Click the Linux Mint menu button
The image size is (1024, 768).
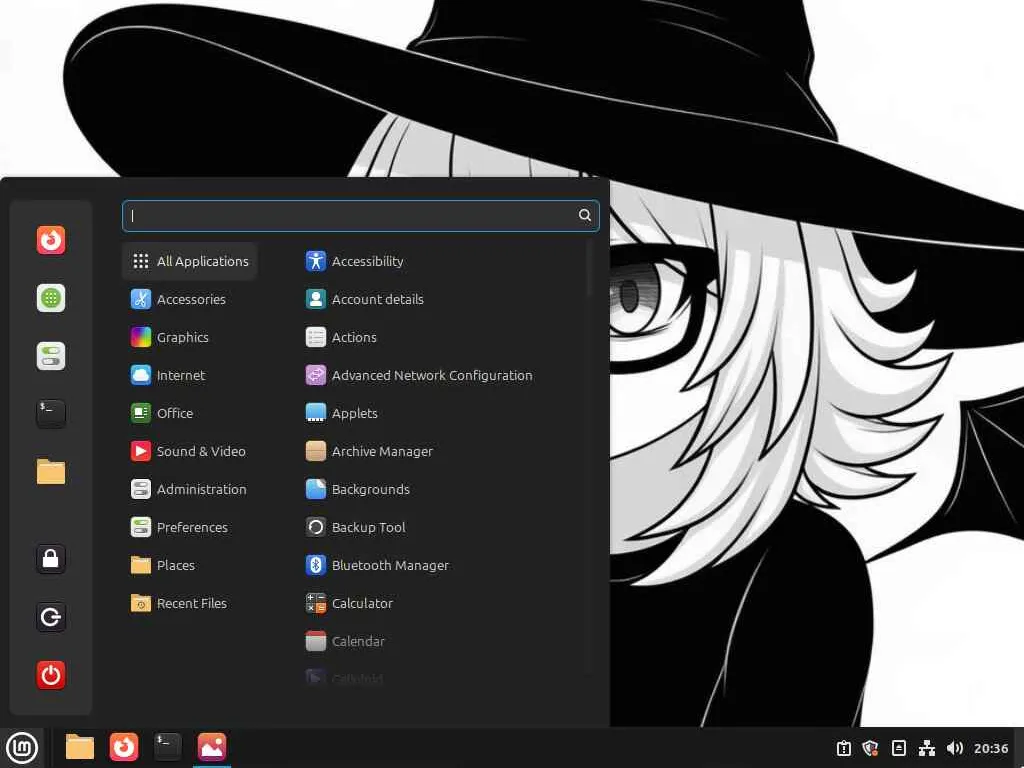click(x=22, y=748)
